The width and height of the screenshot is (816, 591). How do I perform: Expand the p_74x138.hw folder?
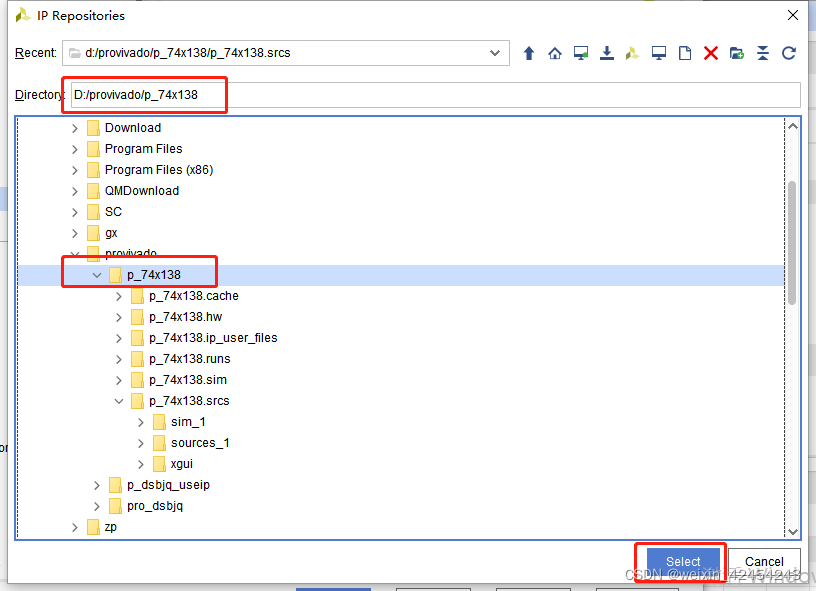pos(119,317)
